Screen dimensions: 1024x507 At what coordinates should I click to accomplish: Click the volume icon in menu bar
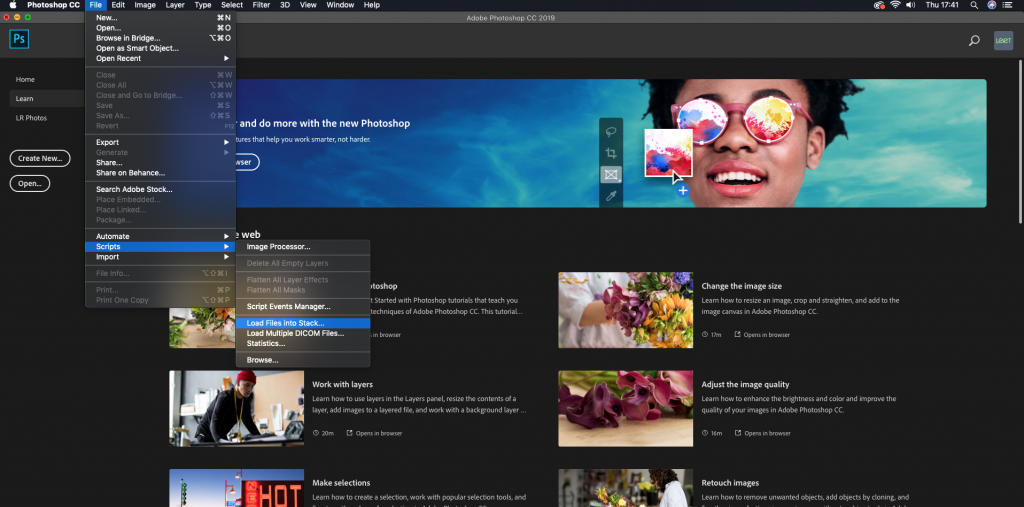(912, 5)
